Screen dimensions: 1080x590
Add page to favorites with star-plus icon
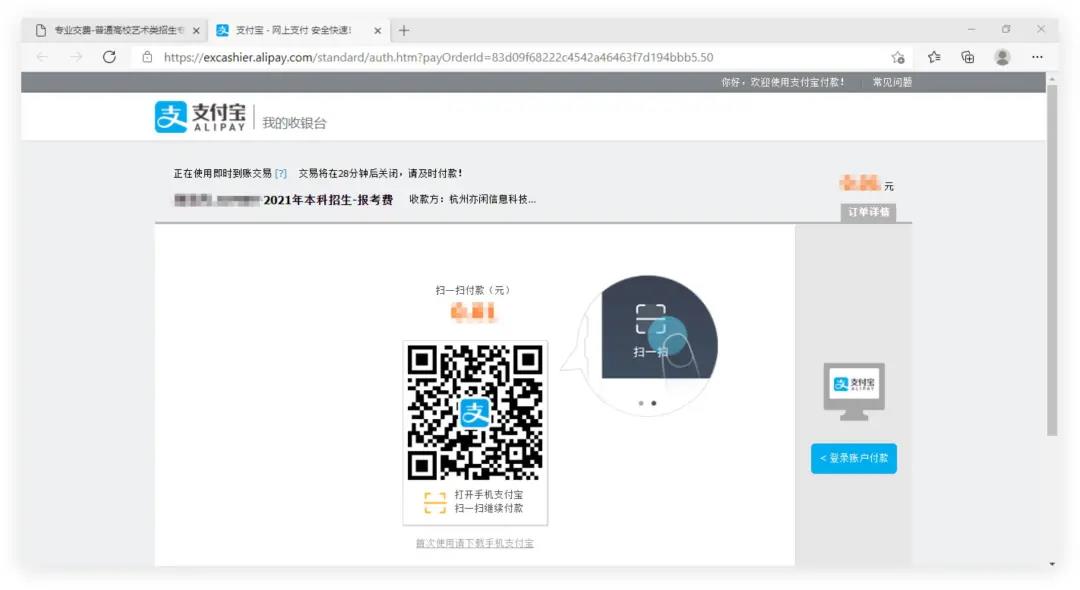897,57
